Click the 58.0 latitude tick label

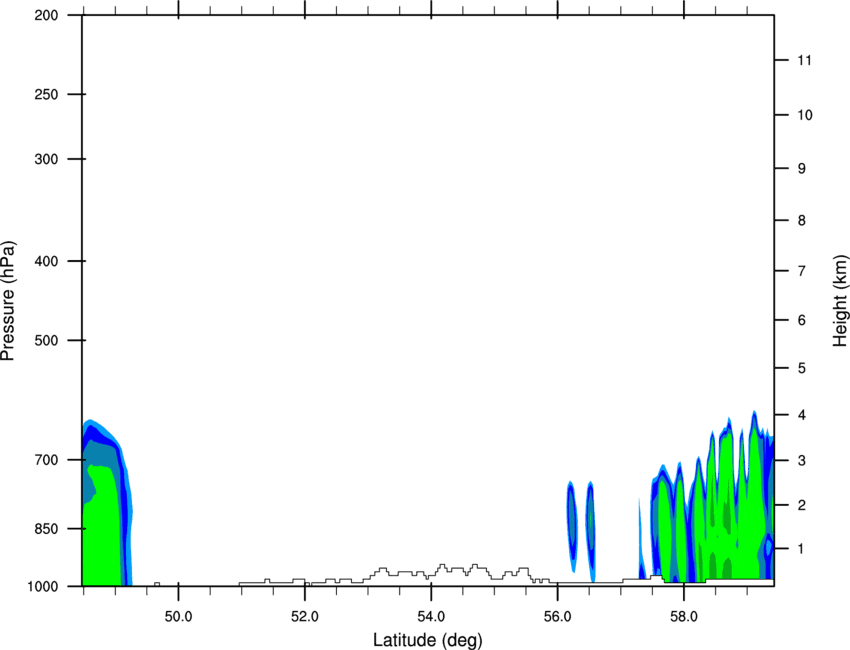pyautogui.click(x=684, y=617)
